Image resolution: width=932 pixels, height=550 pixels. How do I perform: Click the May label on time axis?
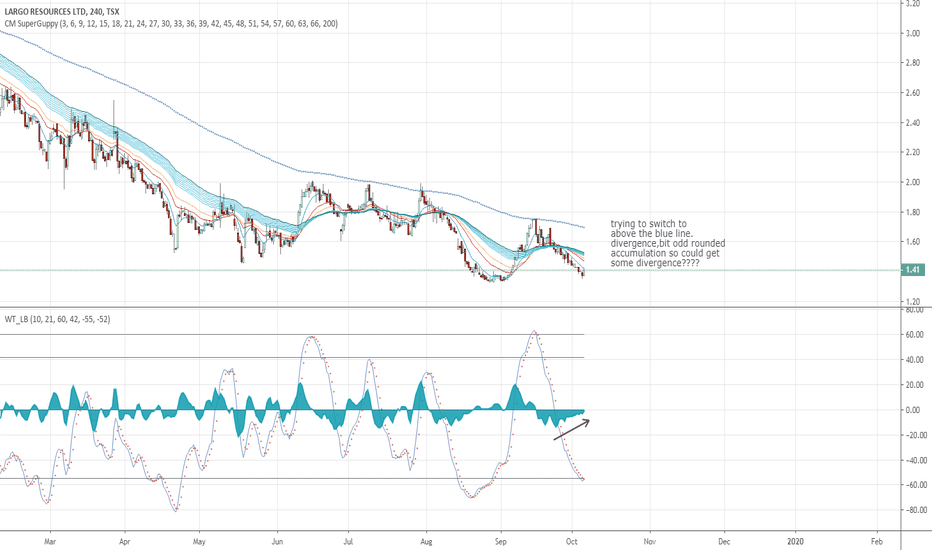pyautogui.click(x=199, y=542)
